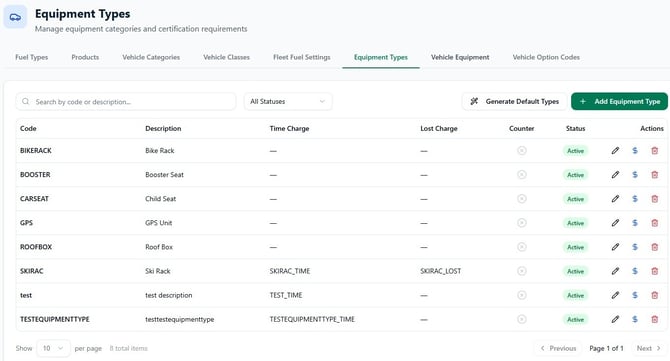Toggle the counter indicator for CARSEAT
670x361 pixels.
pos(522,199)
